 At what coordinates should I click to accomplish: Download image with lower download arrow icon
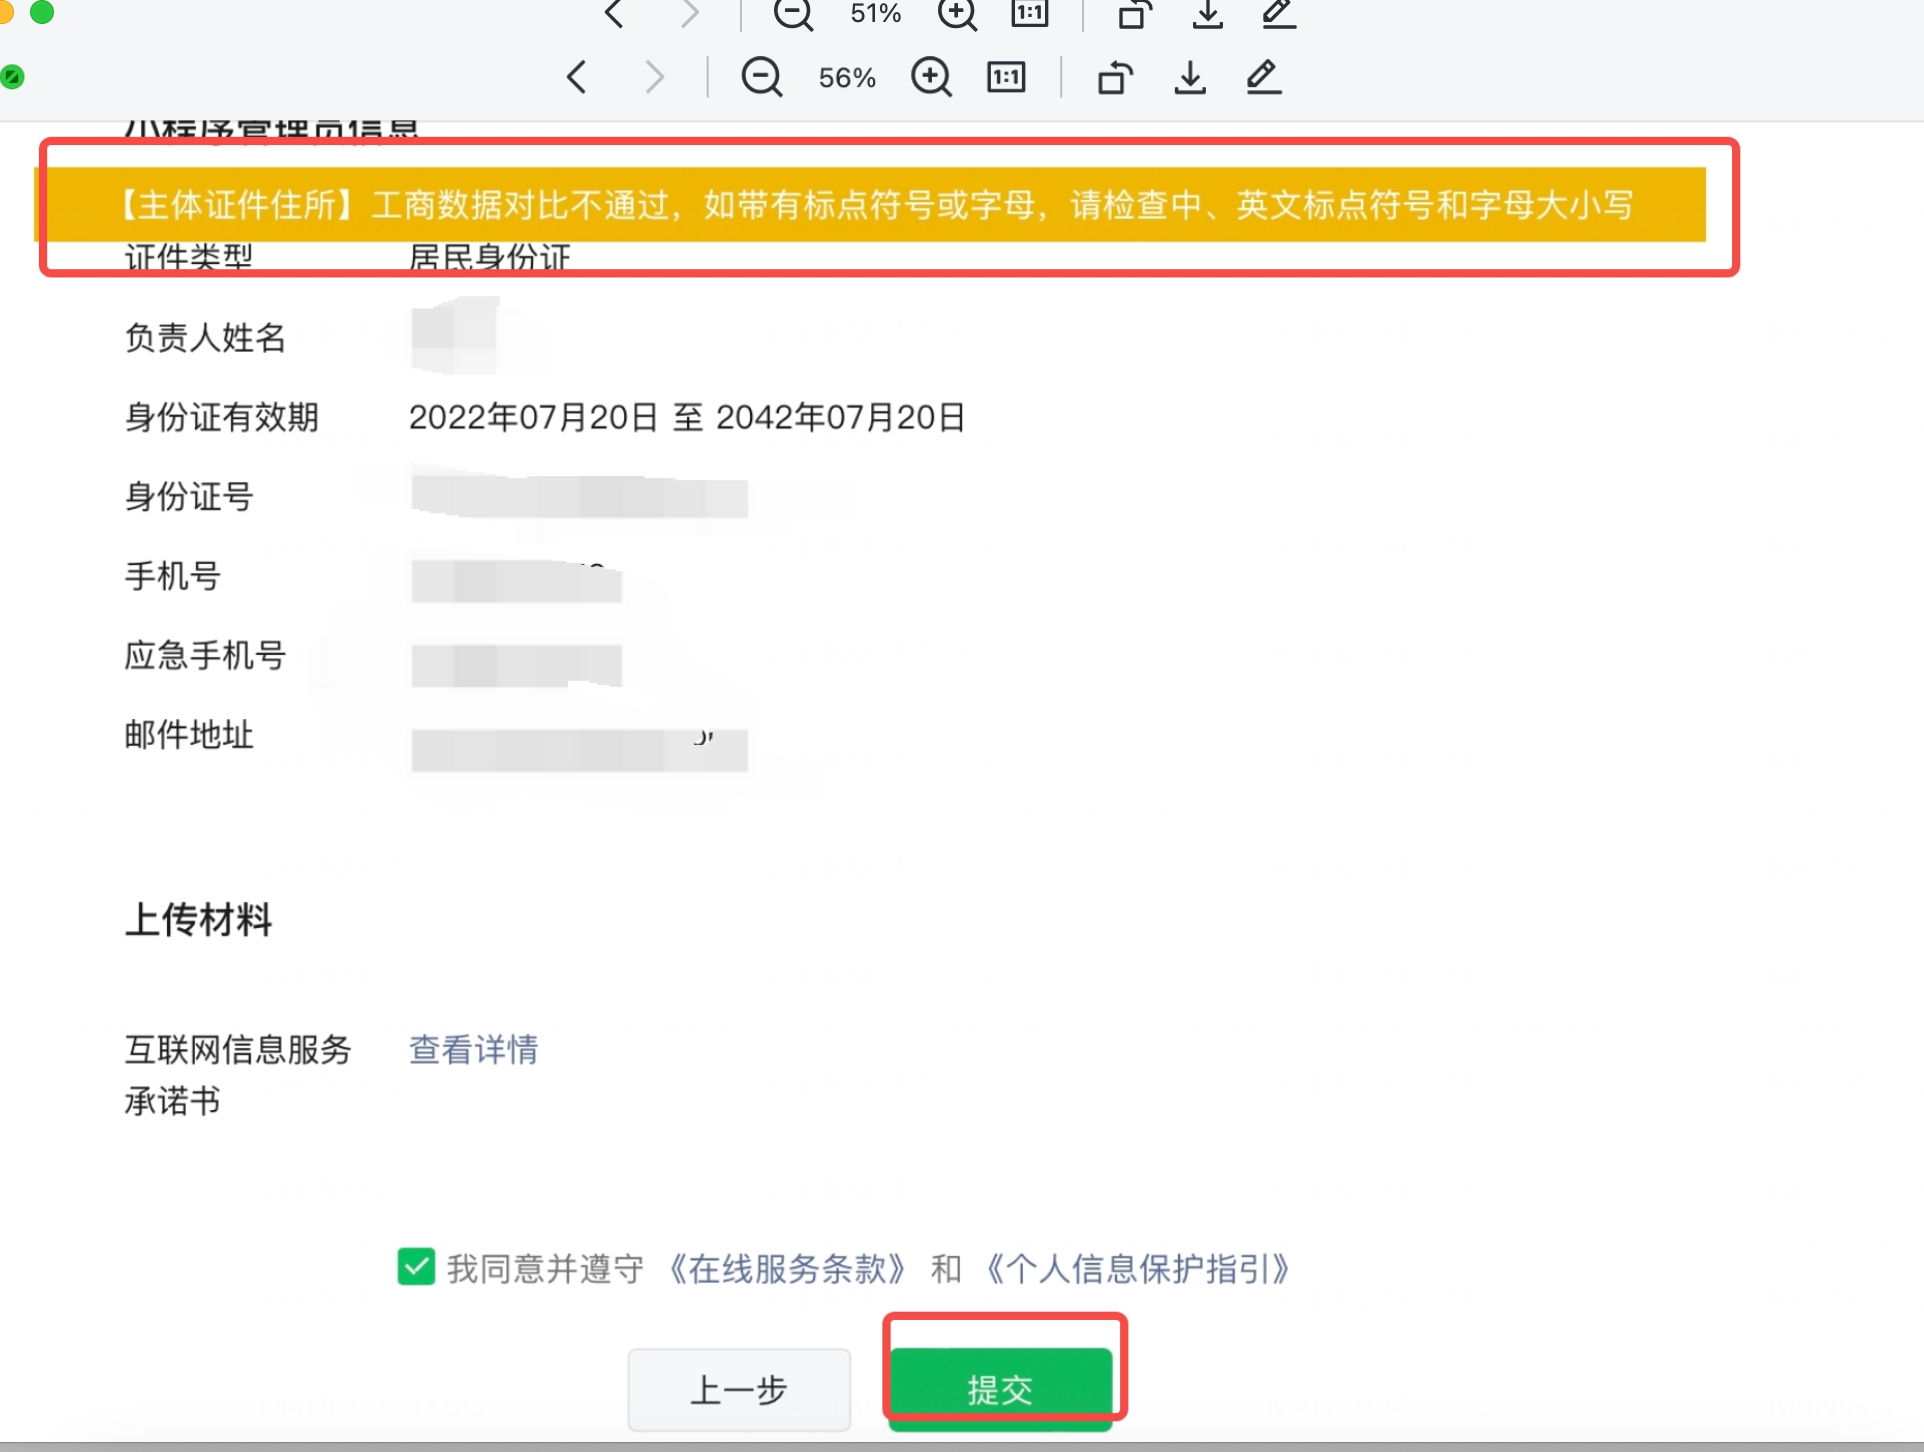1190,77
